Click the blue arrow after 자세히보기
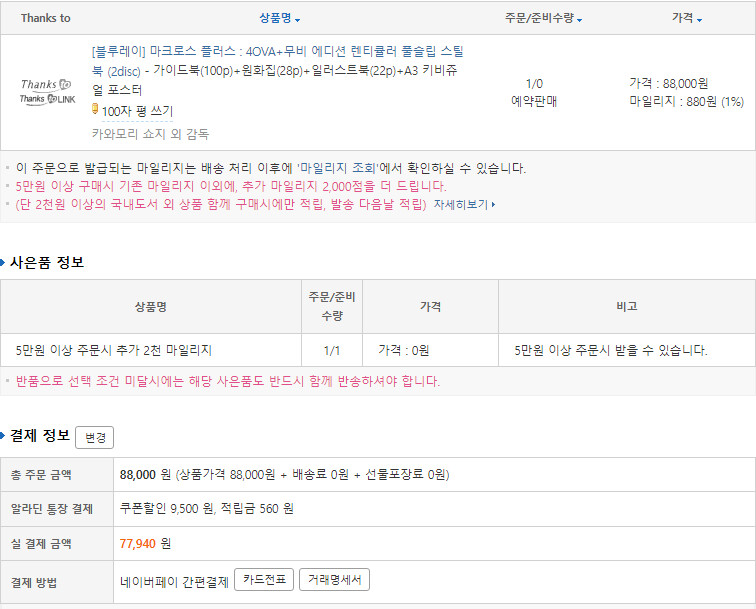The height and width of the screenshot is (609, 756). pos(494,204)
